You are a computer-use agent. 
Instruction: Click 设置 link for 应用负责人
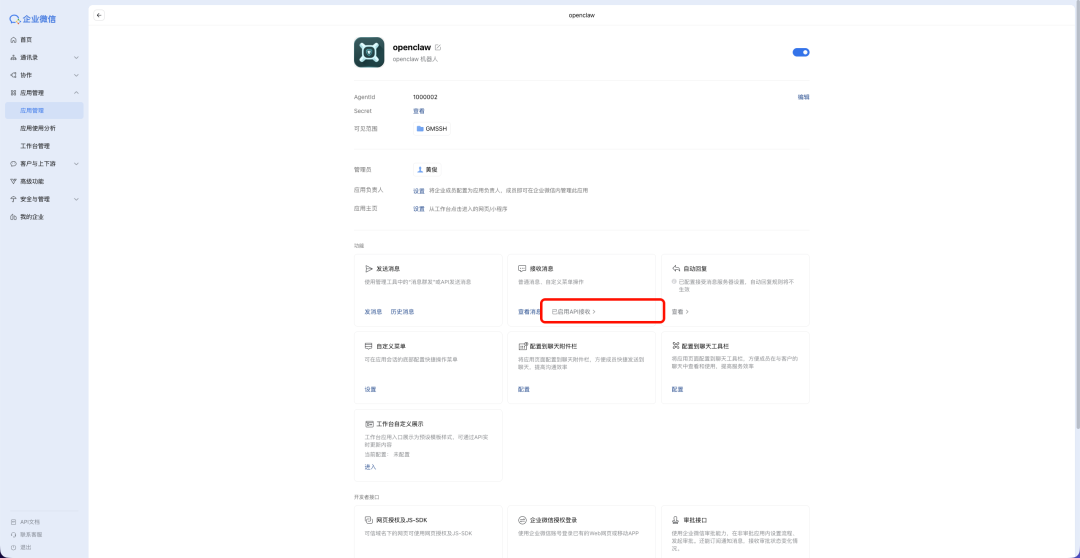[419, 190]
